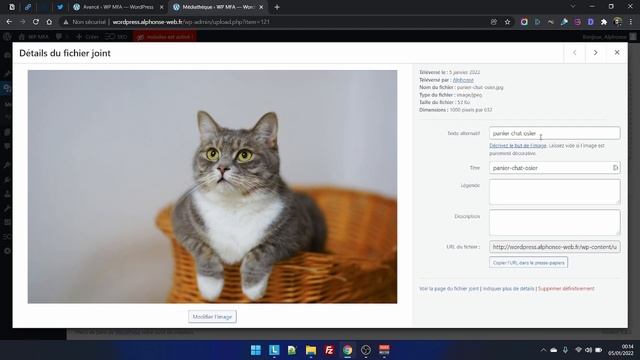The height and width of the screenshot is (360, 640).
Task: Close the Détails du fichier joint dialog
Action: click(617, 53)
